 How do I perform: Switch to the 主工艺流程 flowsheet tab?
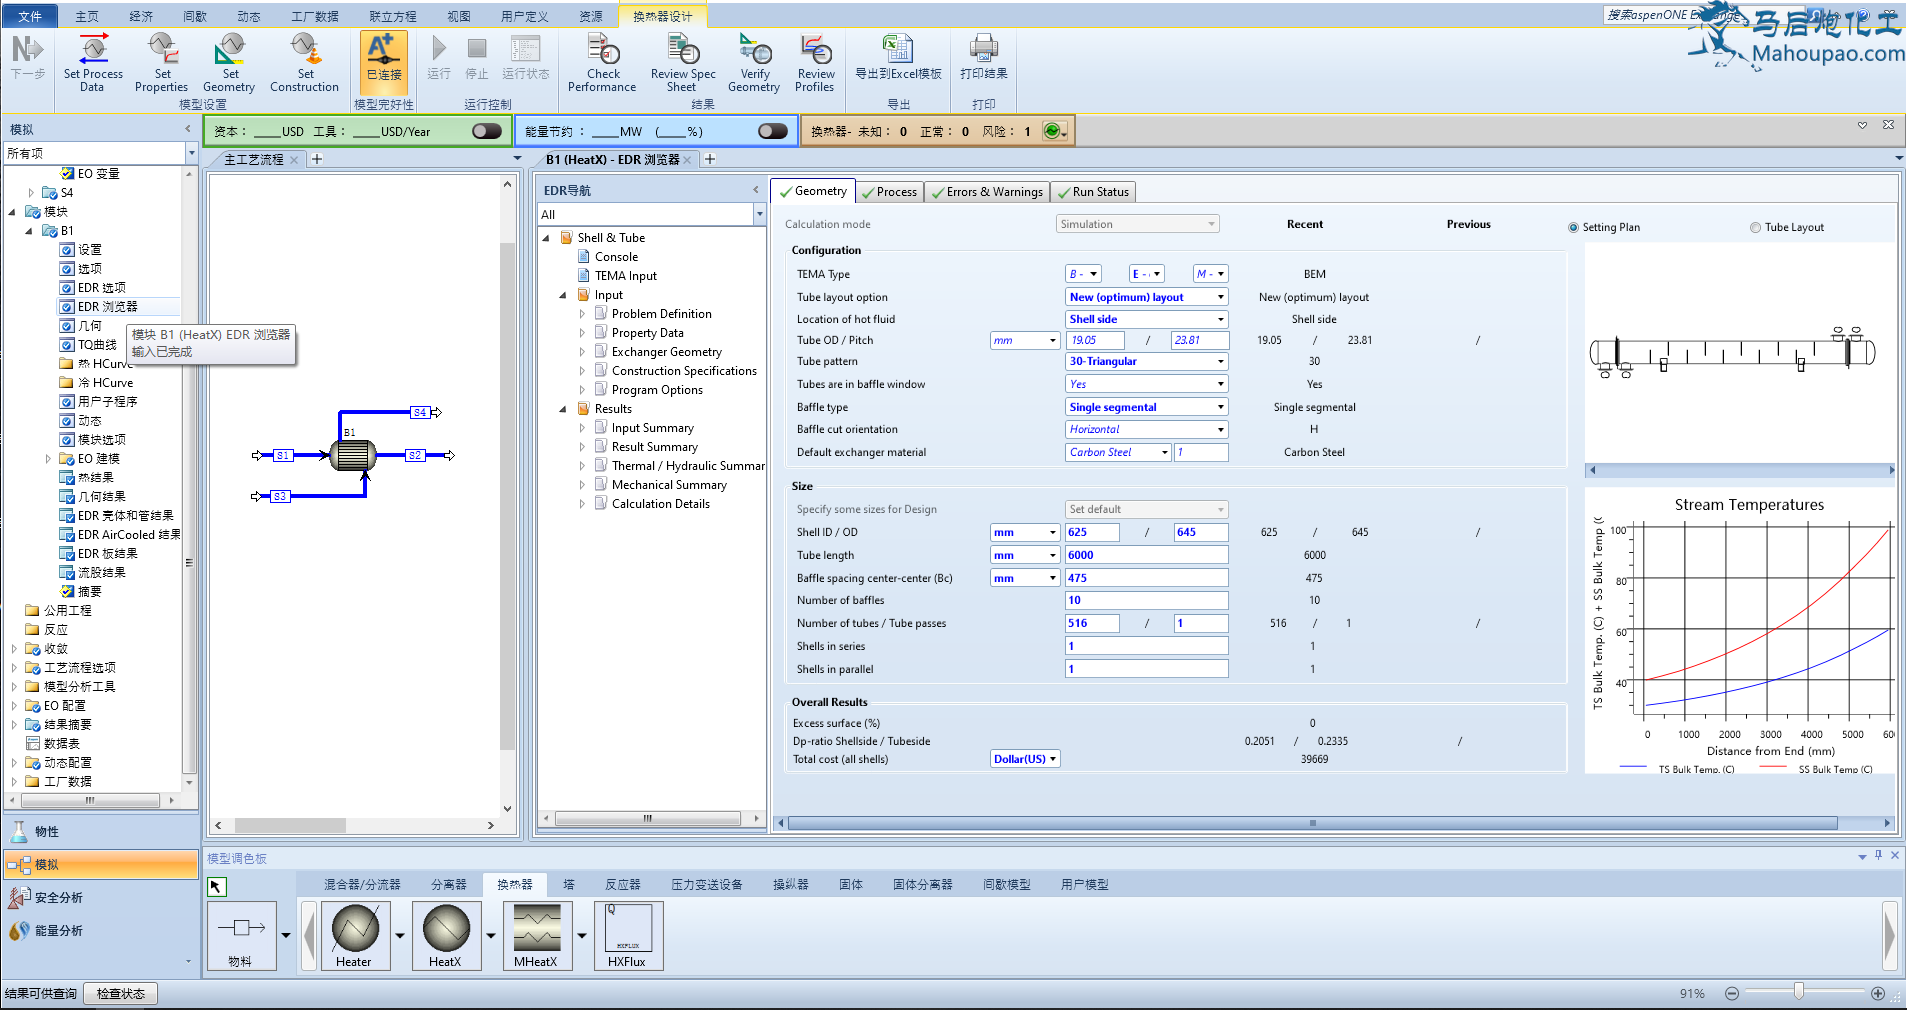(x=254, y=159)
